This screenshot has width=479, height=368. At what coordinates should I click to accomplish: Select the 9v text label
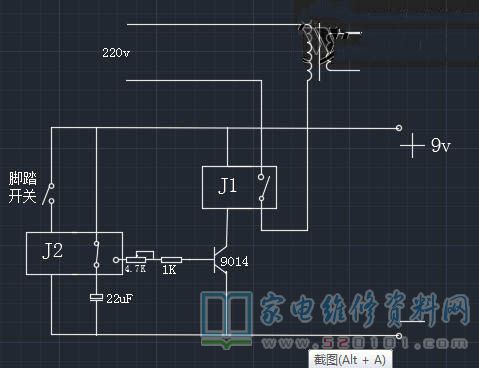pyautogui.click(x=441, y=145)
